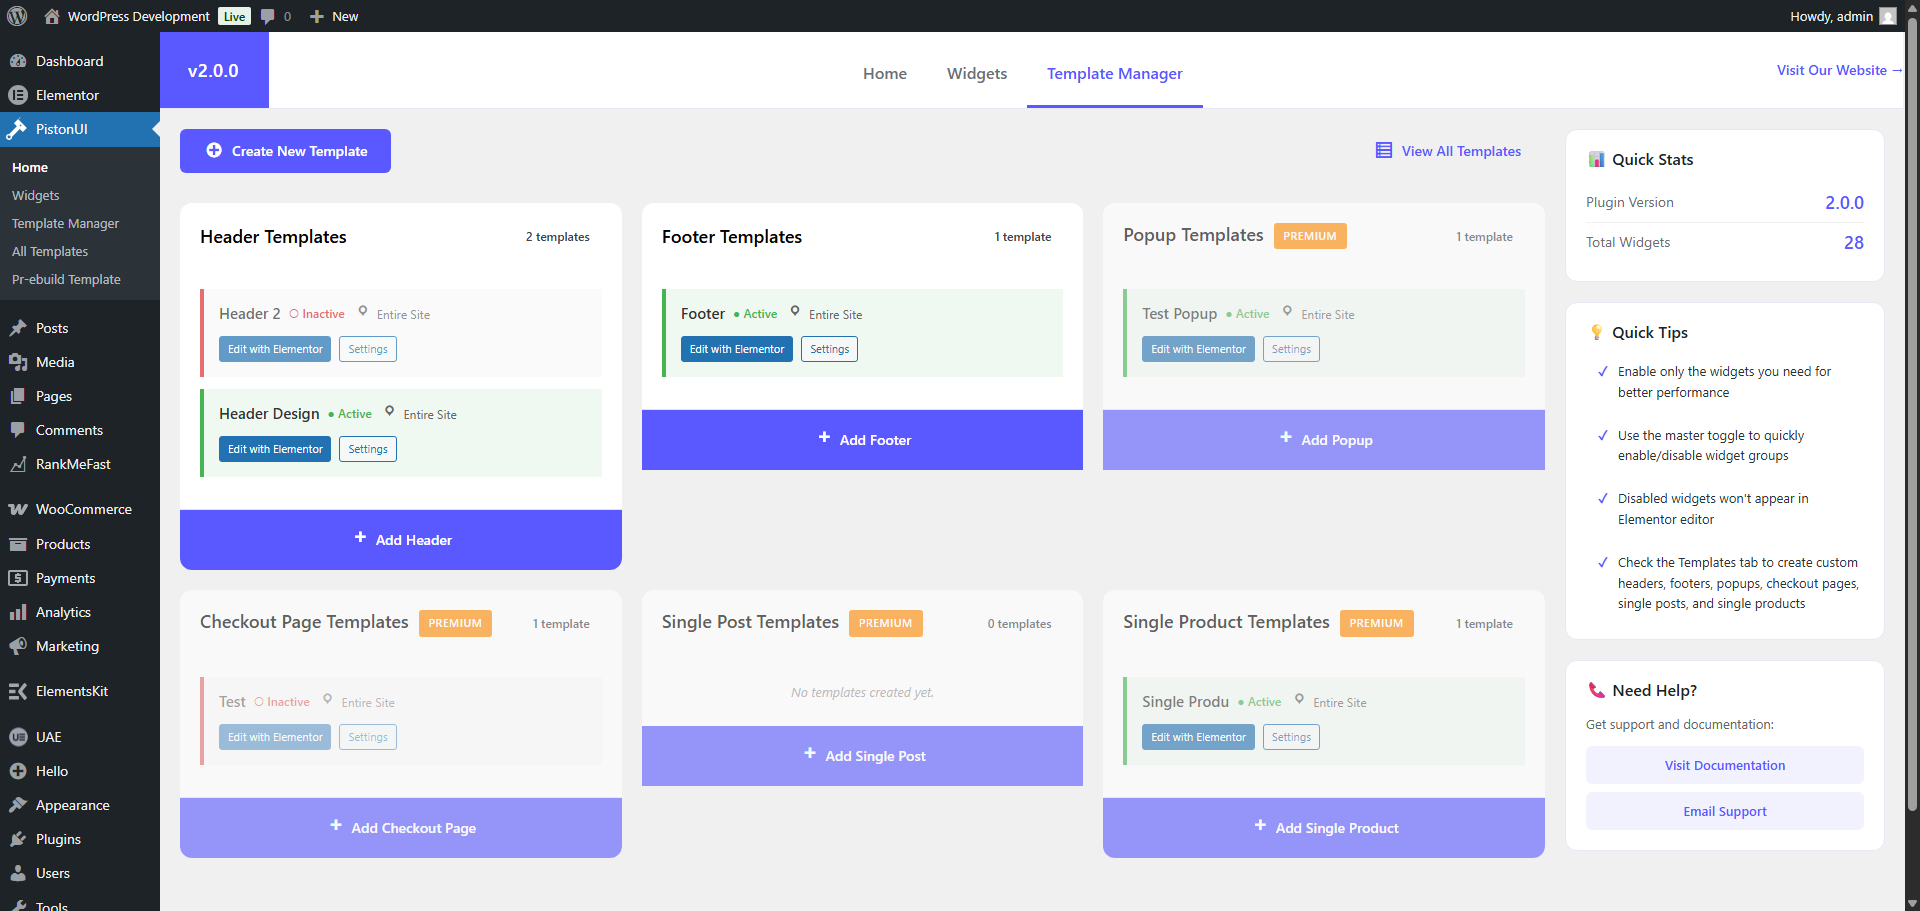Click the Live status badge
The image size is (1920, 911).
[x=235, y=16]
